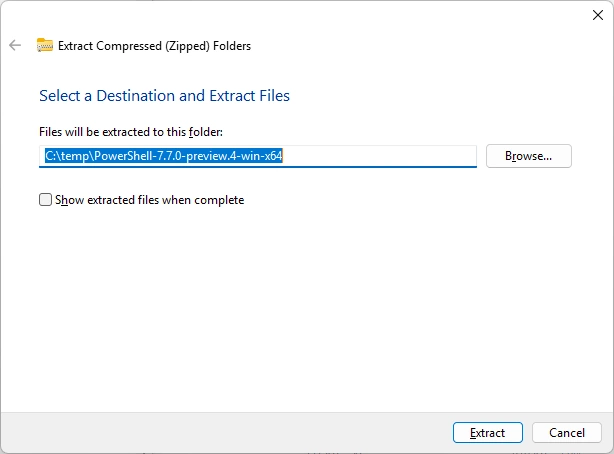This screenshot has height=454, width=614.
Task: Click the 'Destination' word in the heading
Action: (x=136, y=96)
